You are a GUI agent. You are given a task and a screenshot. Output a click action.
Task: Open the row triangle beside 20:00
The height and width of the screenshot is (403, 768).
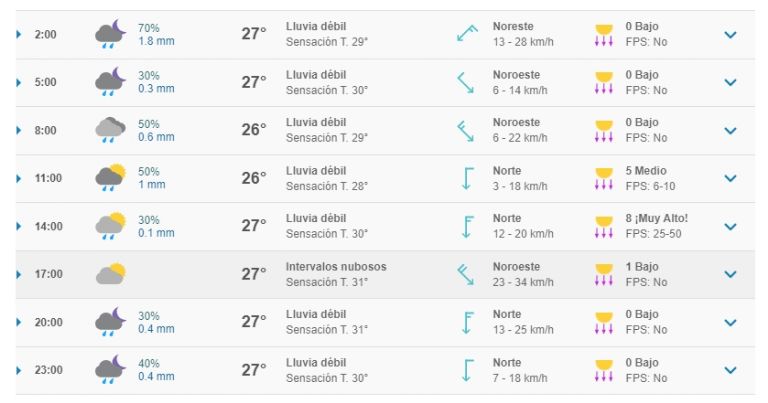19,322
